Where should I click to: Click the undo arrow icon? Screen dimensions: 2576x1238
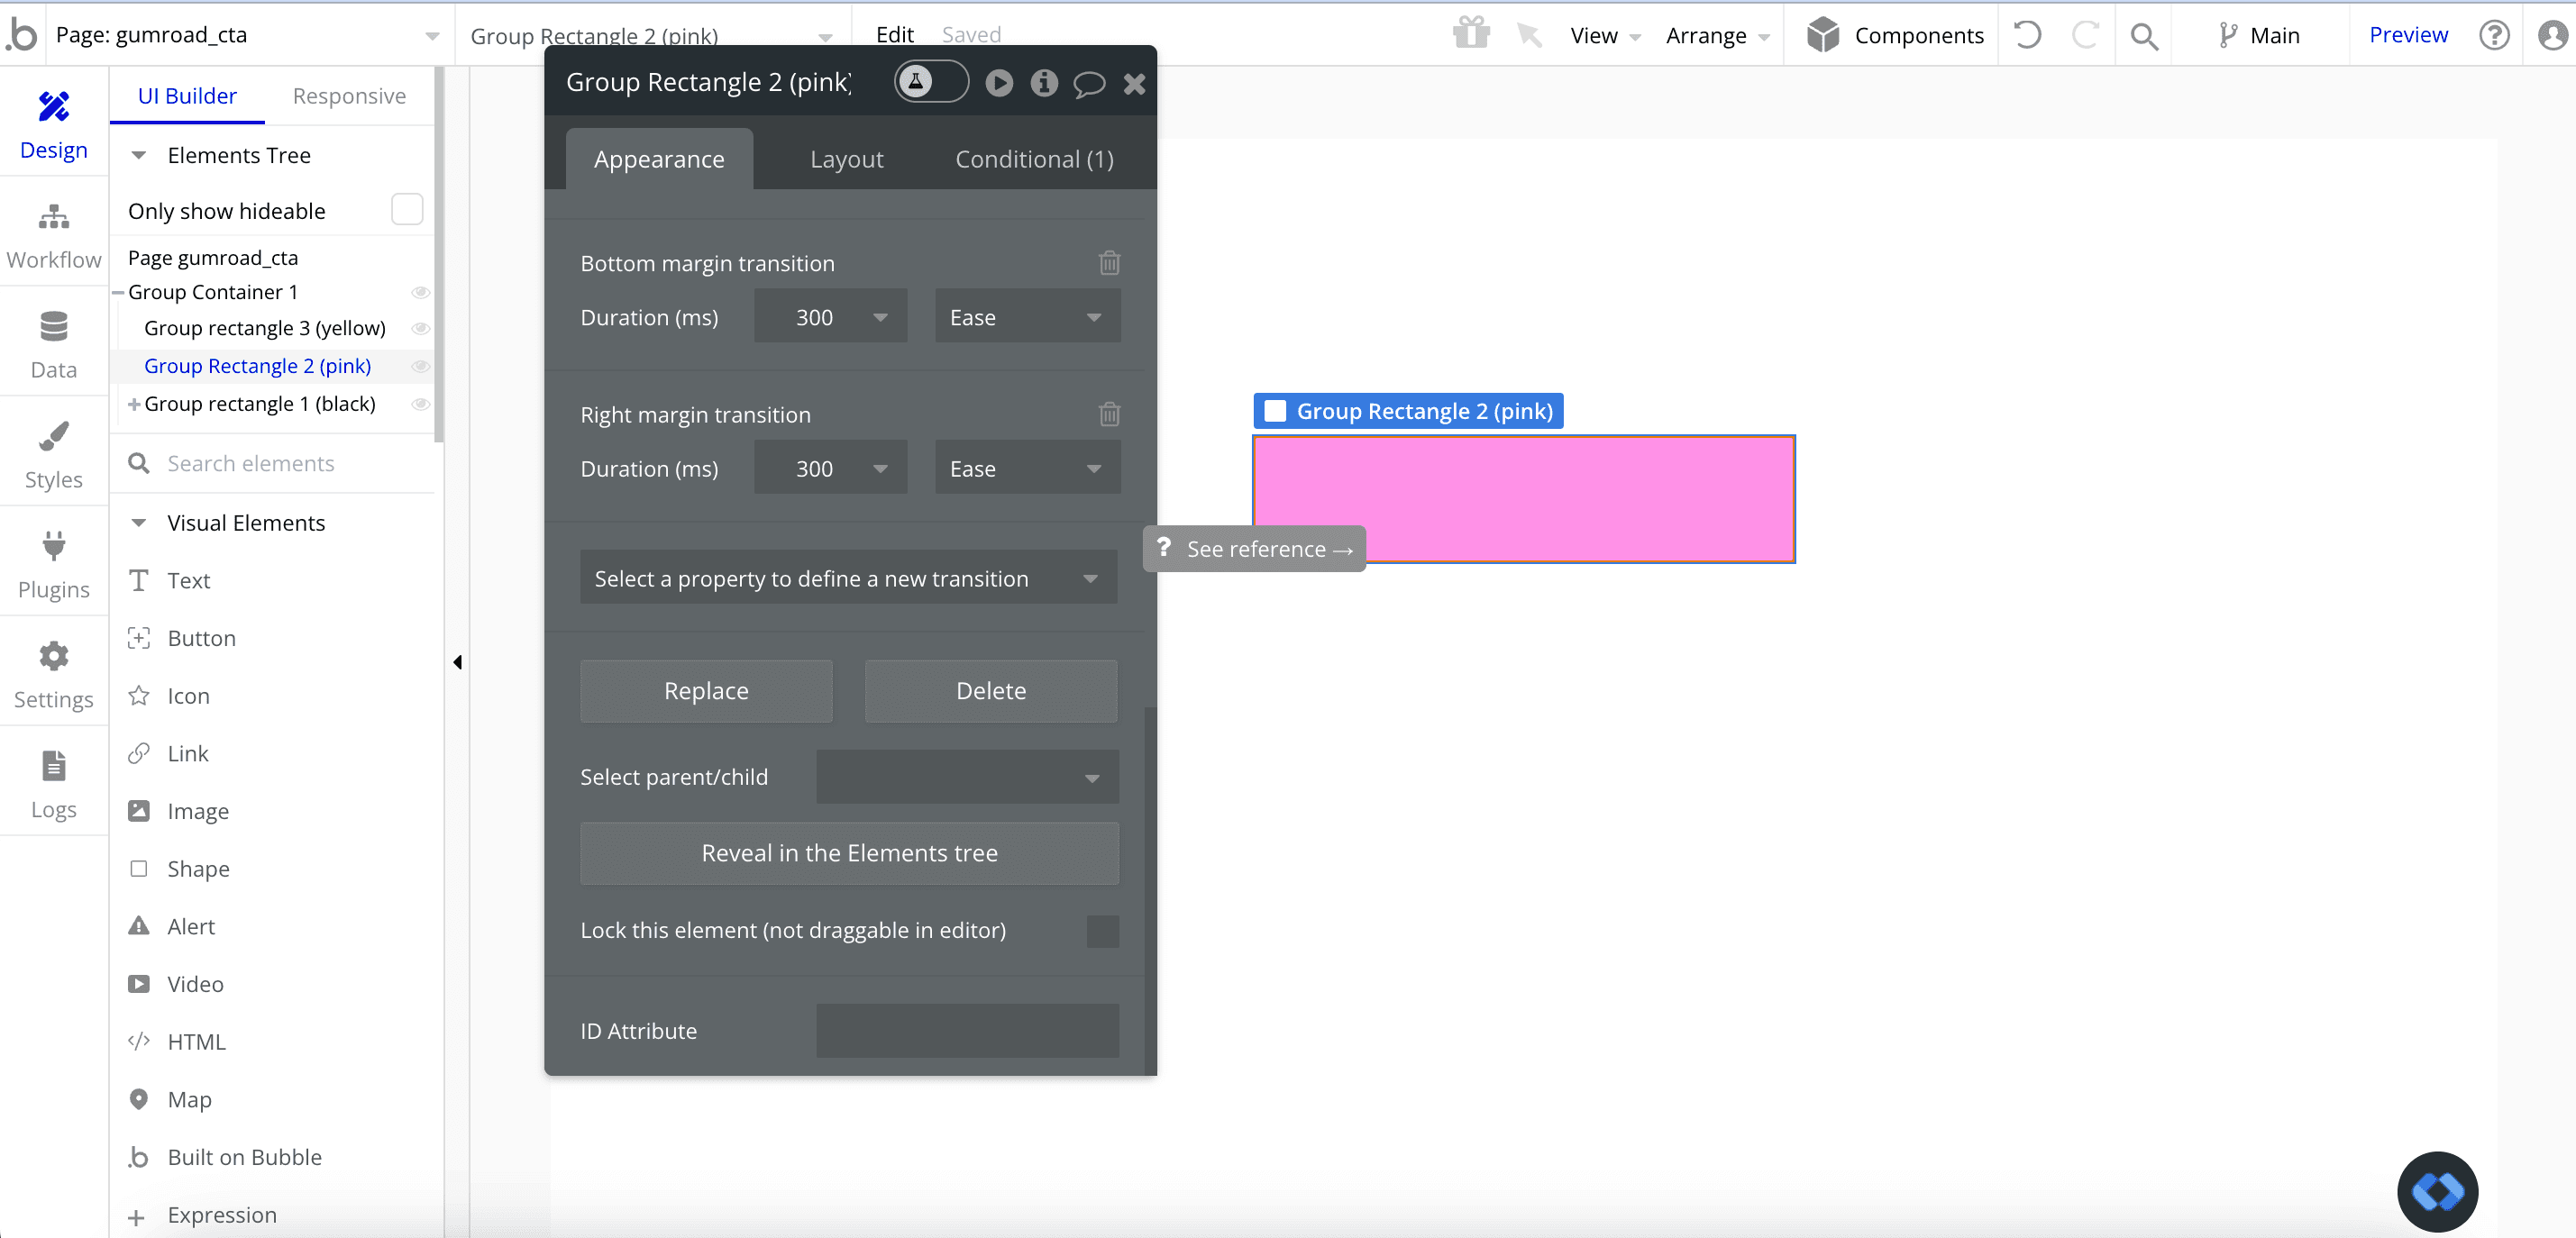point(2027,35)
